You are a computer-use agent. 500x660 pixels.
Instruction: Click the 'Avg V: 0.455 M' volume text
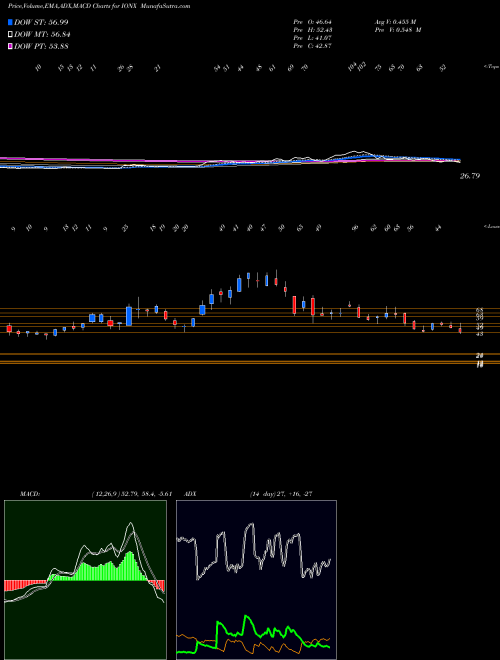click(x=397, y=22)
